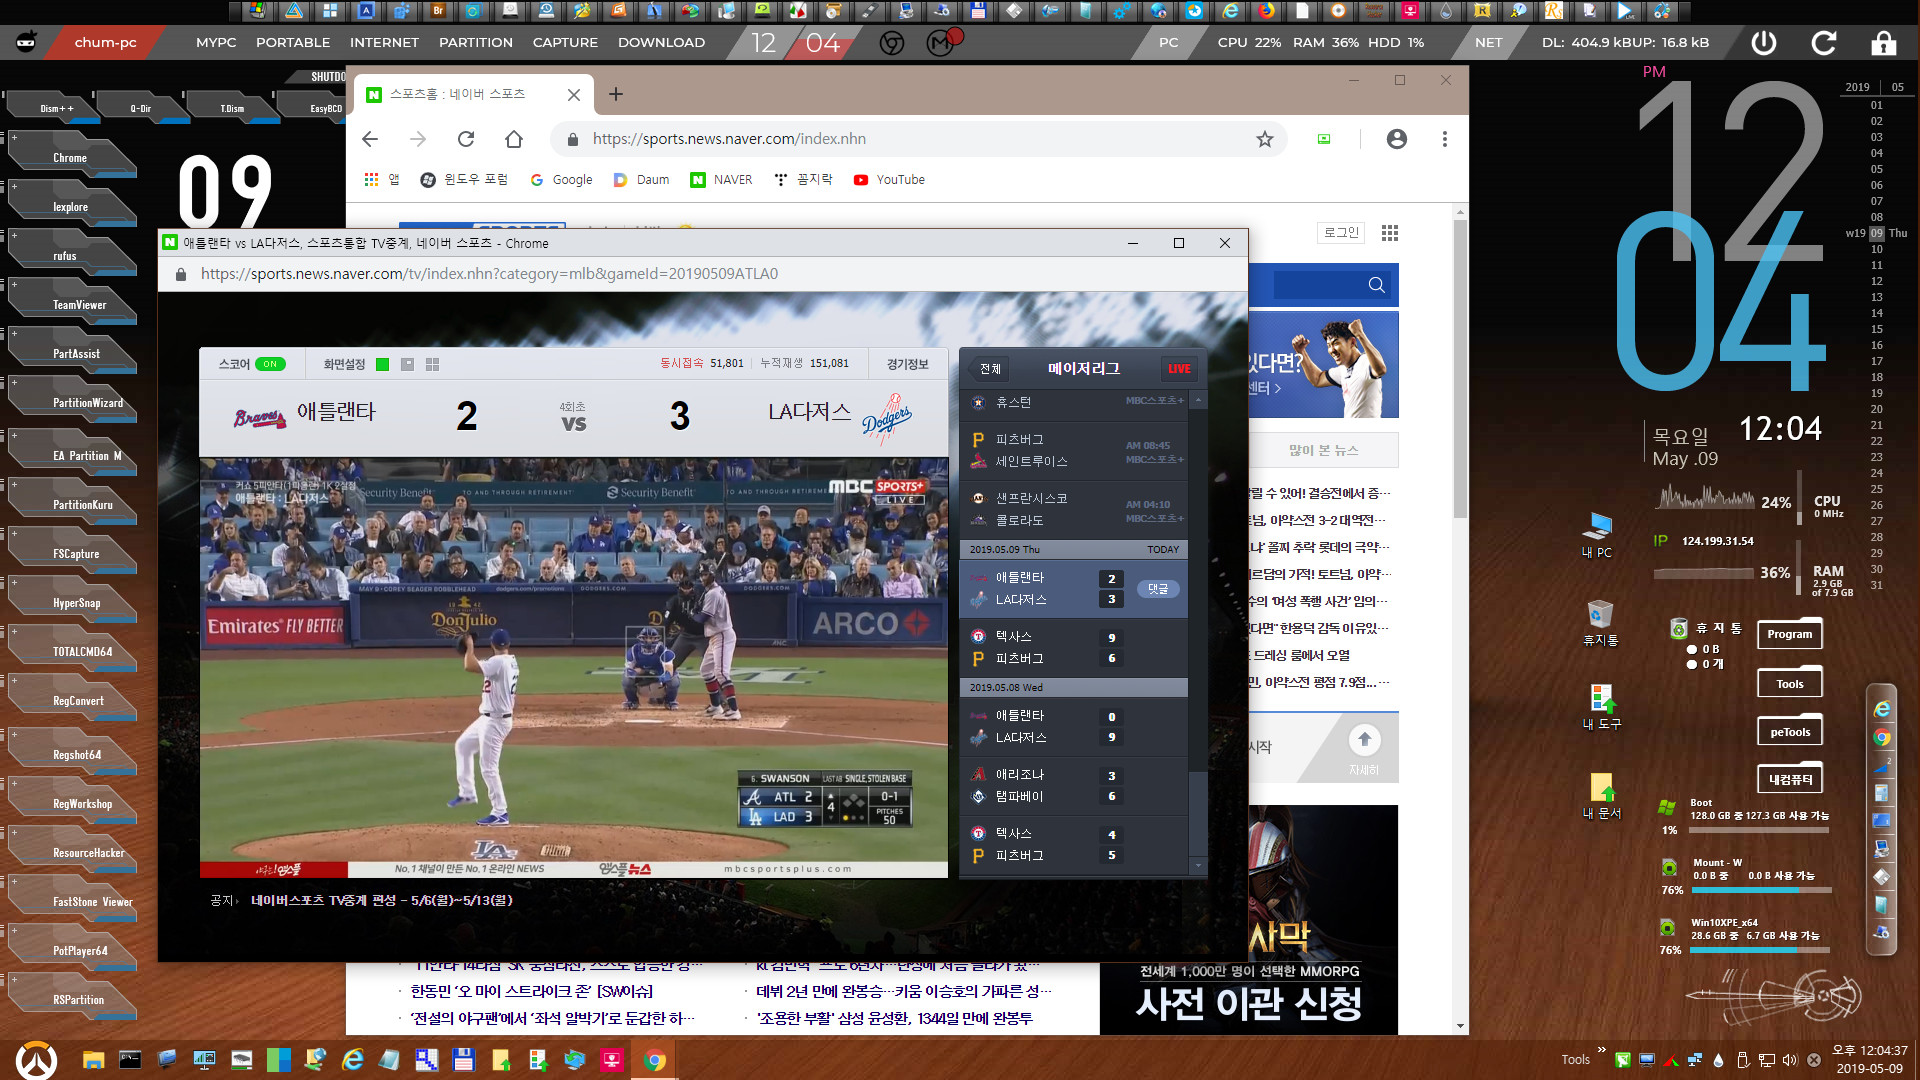Screen dimensions: 1920x1080
Task: Open a new Chrome tab with plus
Action: tap(616, 94)
